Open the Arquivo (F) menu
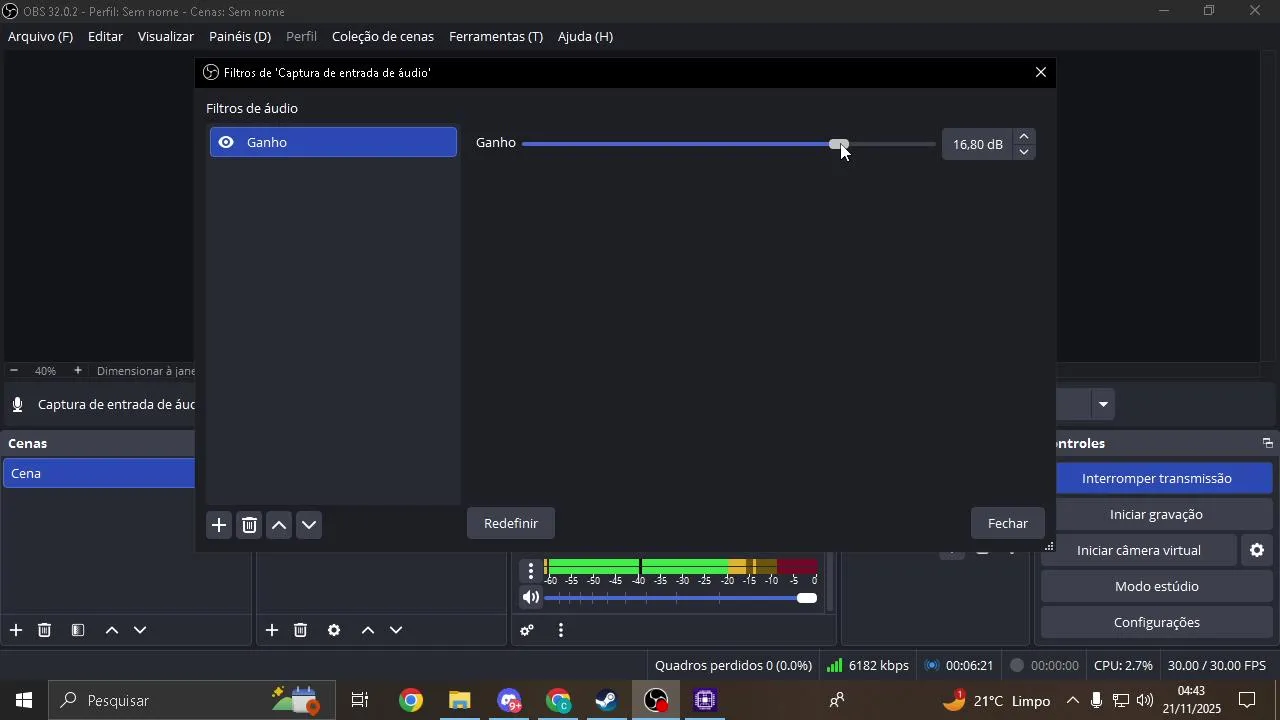 click(x=40, y=36)
